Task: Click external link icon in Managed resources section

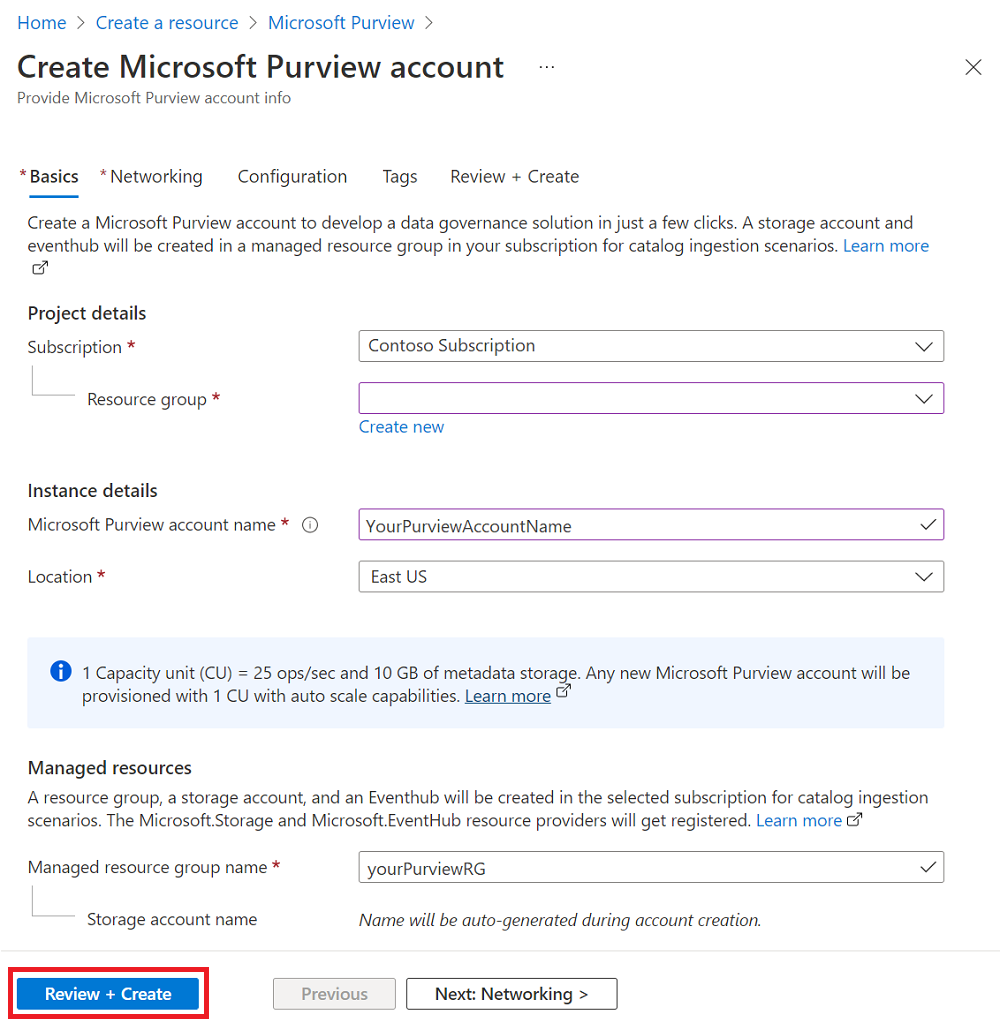Action: [x=855, y=820]
